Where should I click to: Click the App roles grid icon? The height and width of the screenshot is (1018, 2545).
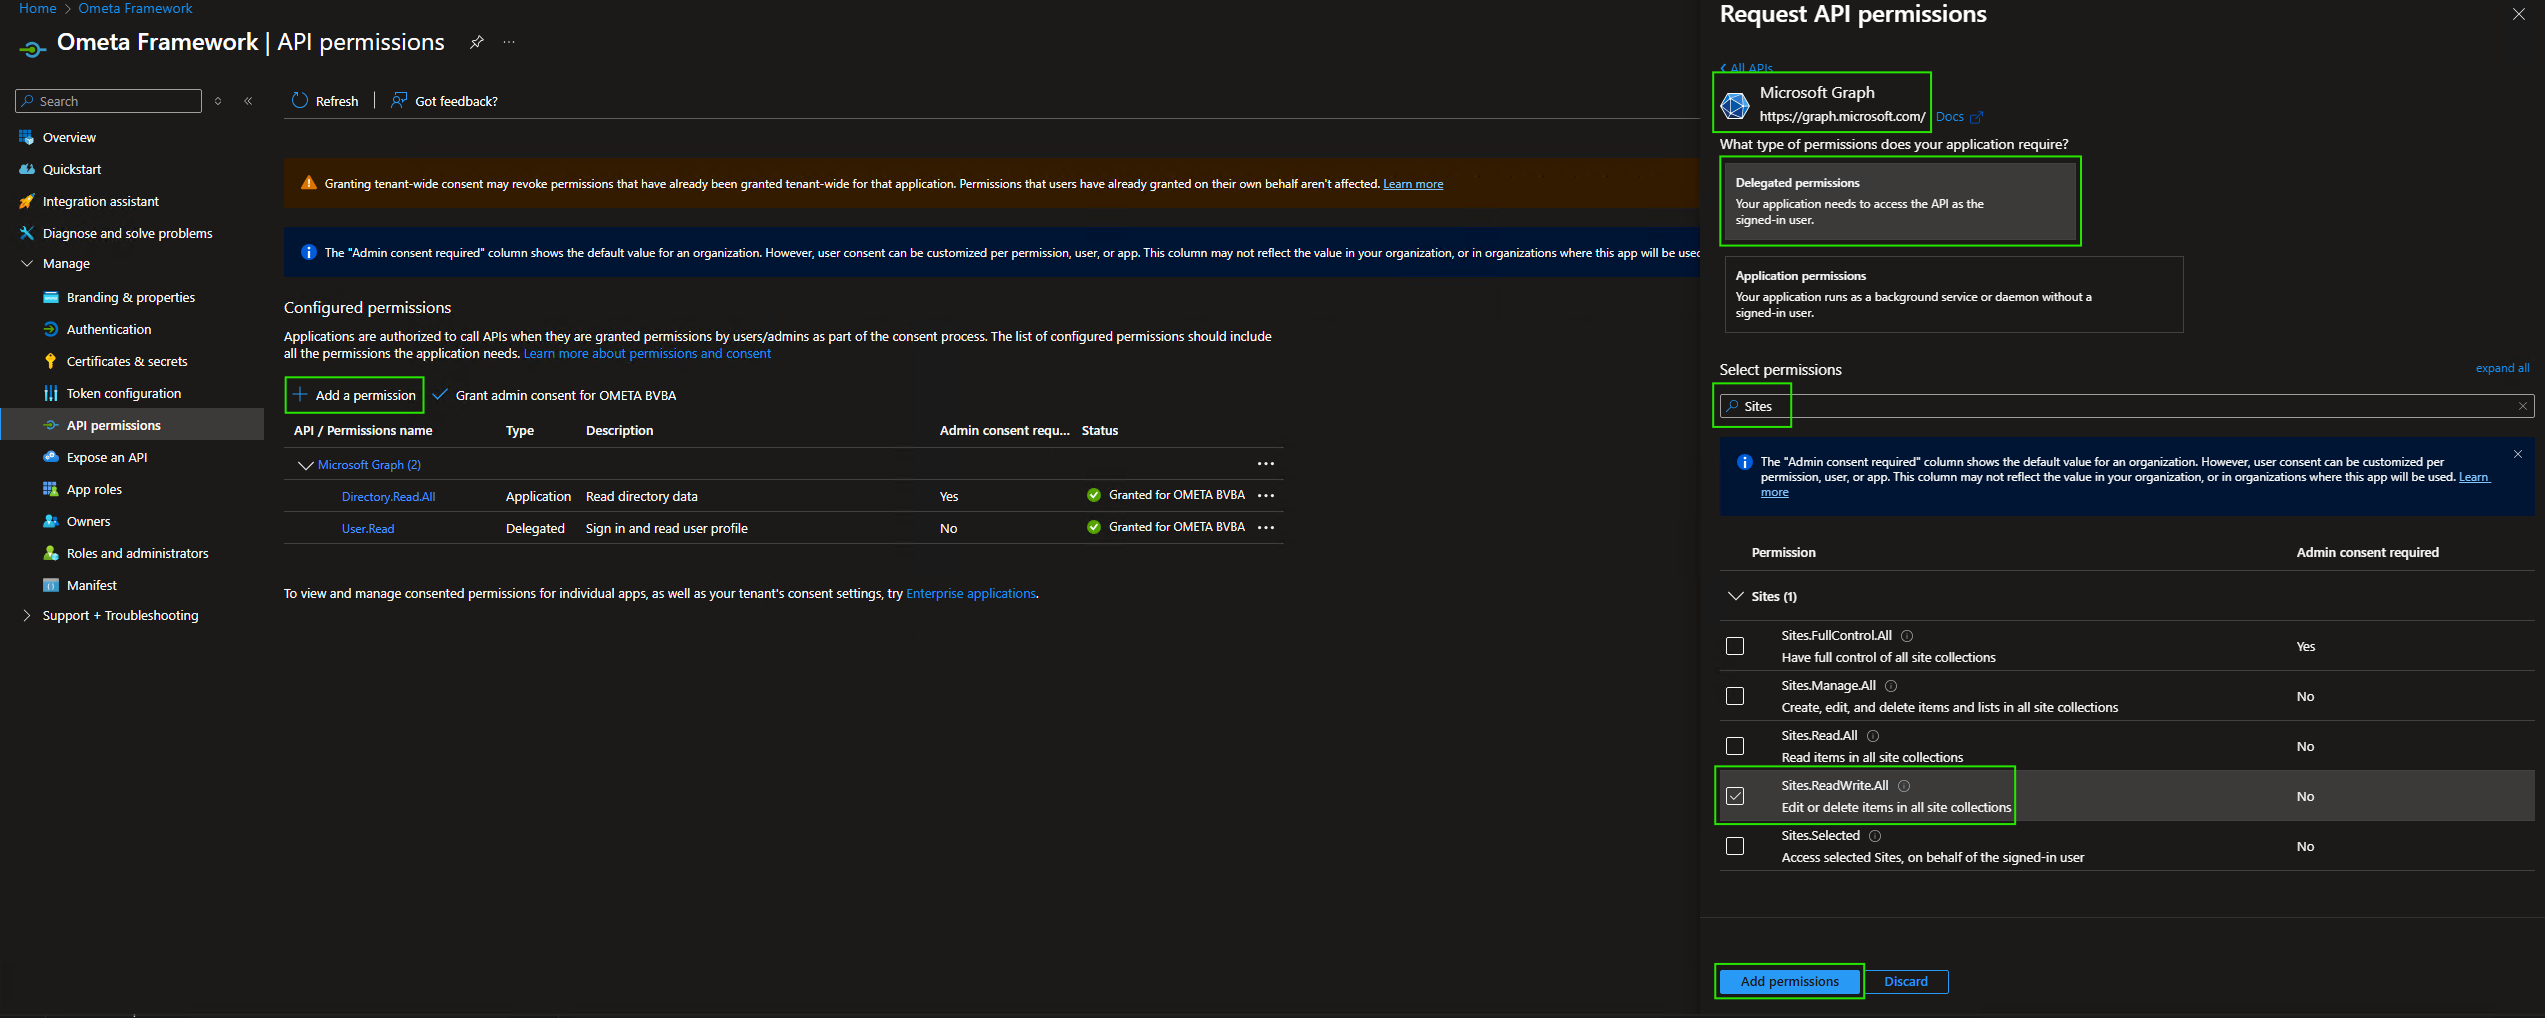pyautogui.click(x=51, y=489)
